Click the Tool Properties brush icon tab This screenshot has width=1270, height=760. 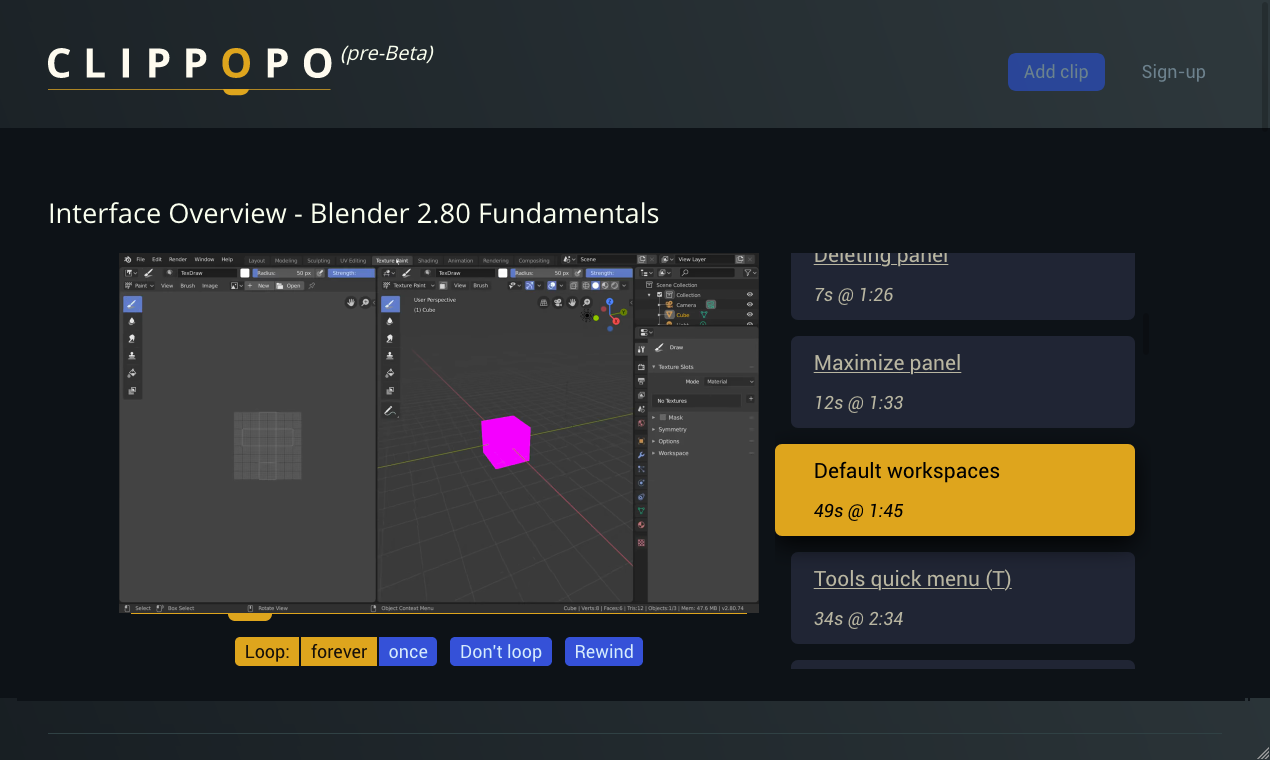(x=640, y=350)
